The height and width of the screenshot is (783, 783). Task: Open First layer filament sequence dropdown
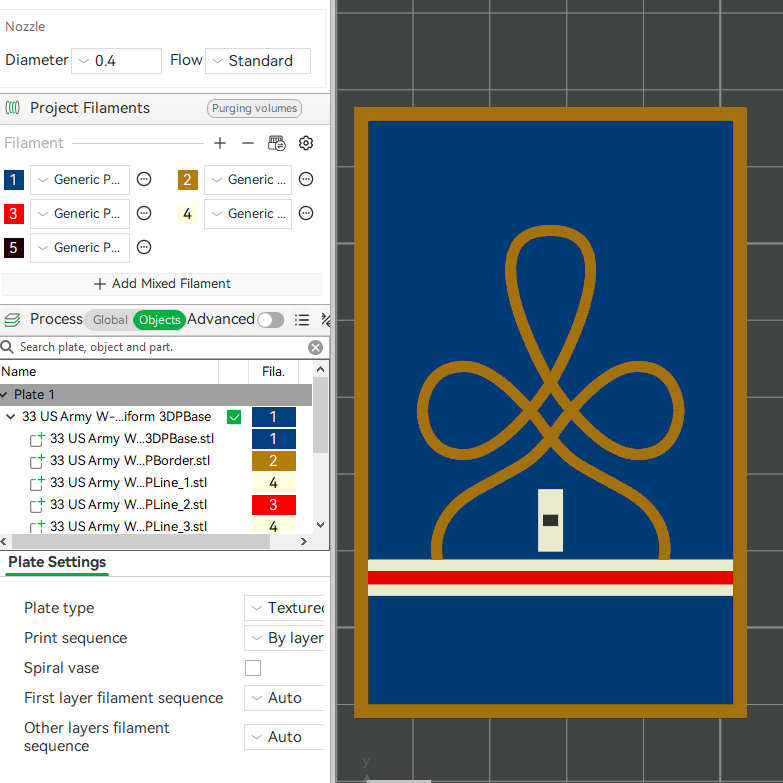pos(284,698)
